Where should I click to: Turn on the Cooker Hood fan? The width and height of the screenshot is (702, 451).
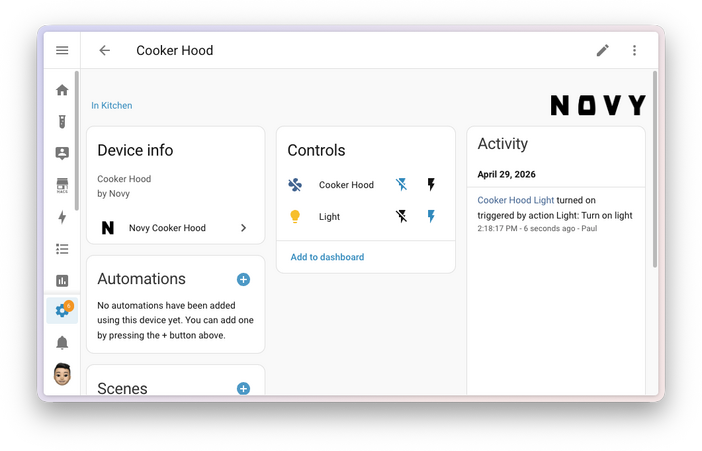click(431, 185)
